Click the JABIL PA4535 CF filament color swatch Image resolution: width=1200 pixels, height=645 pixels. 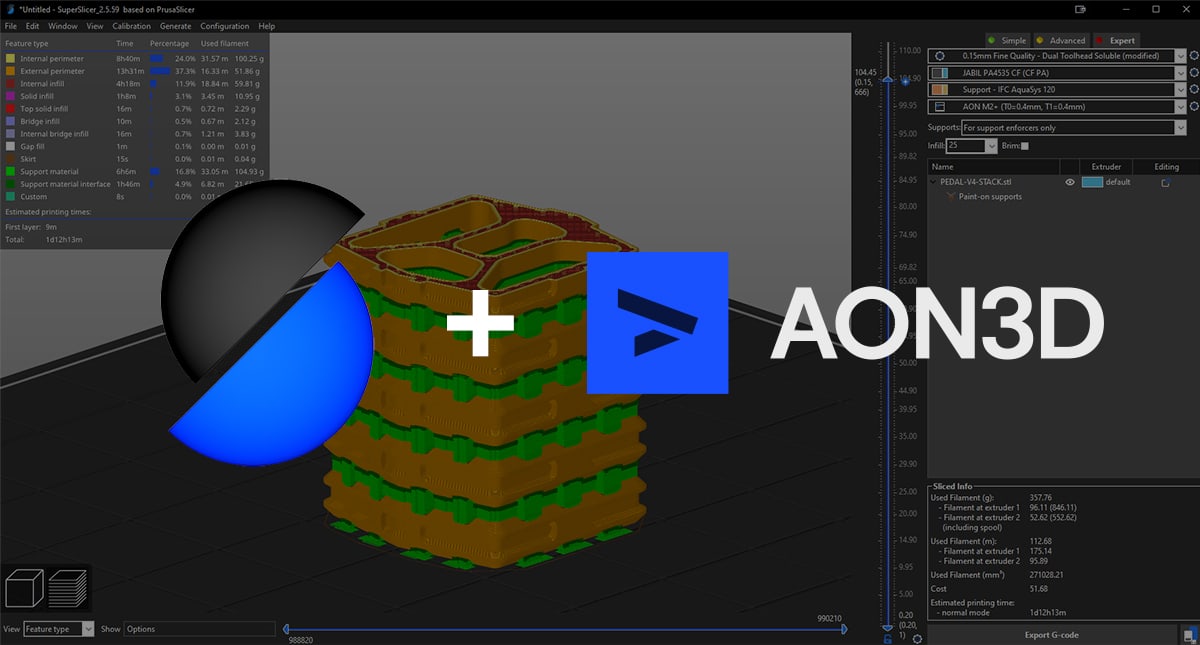pos(939,73)
